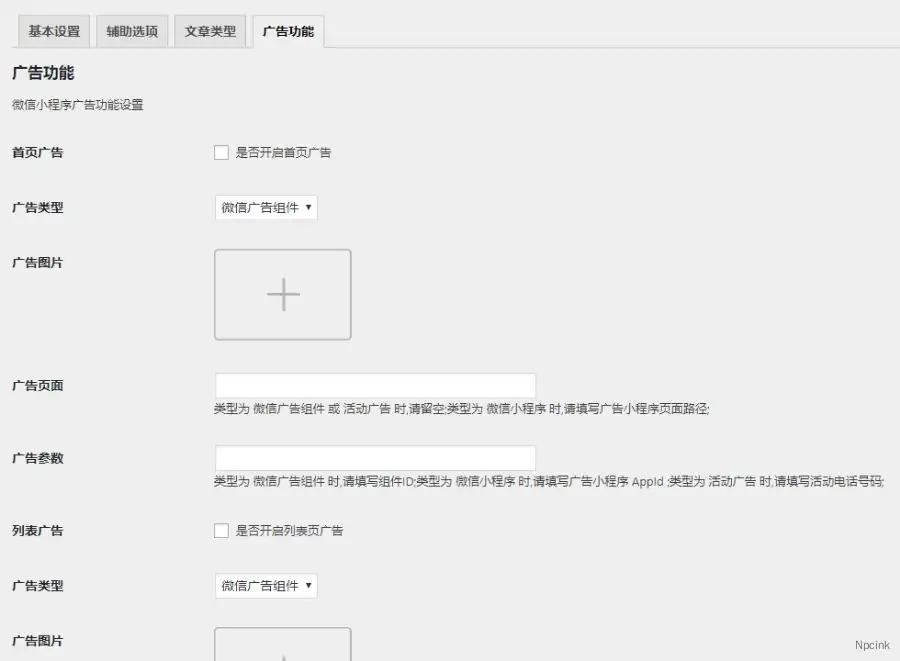900x661 pixels.
Task: Select the 文章类型 tab
Action: point(209,31)
